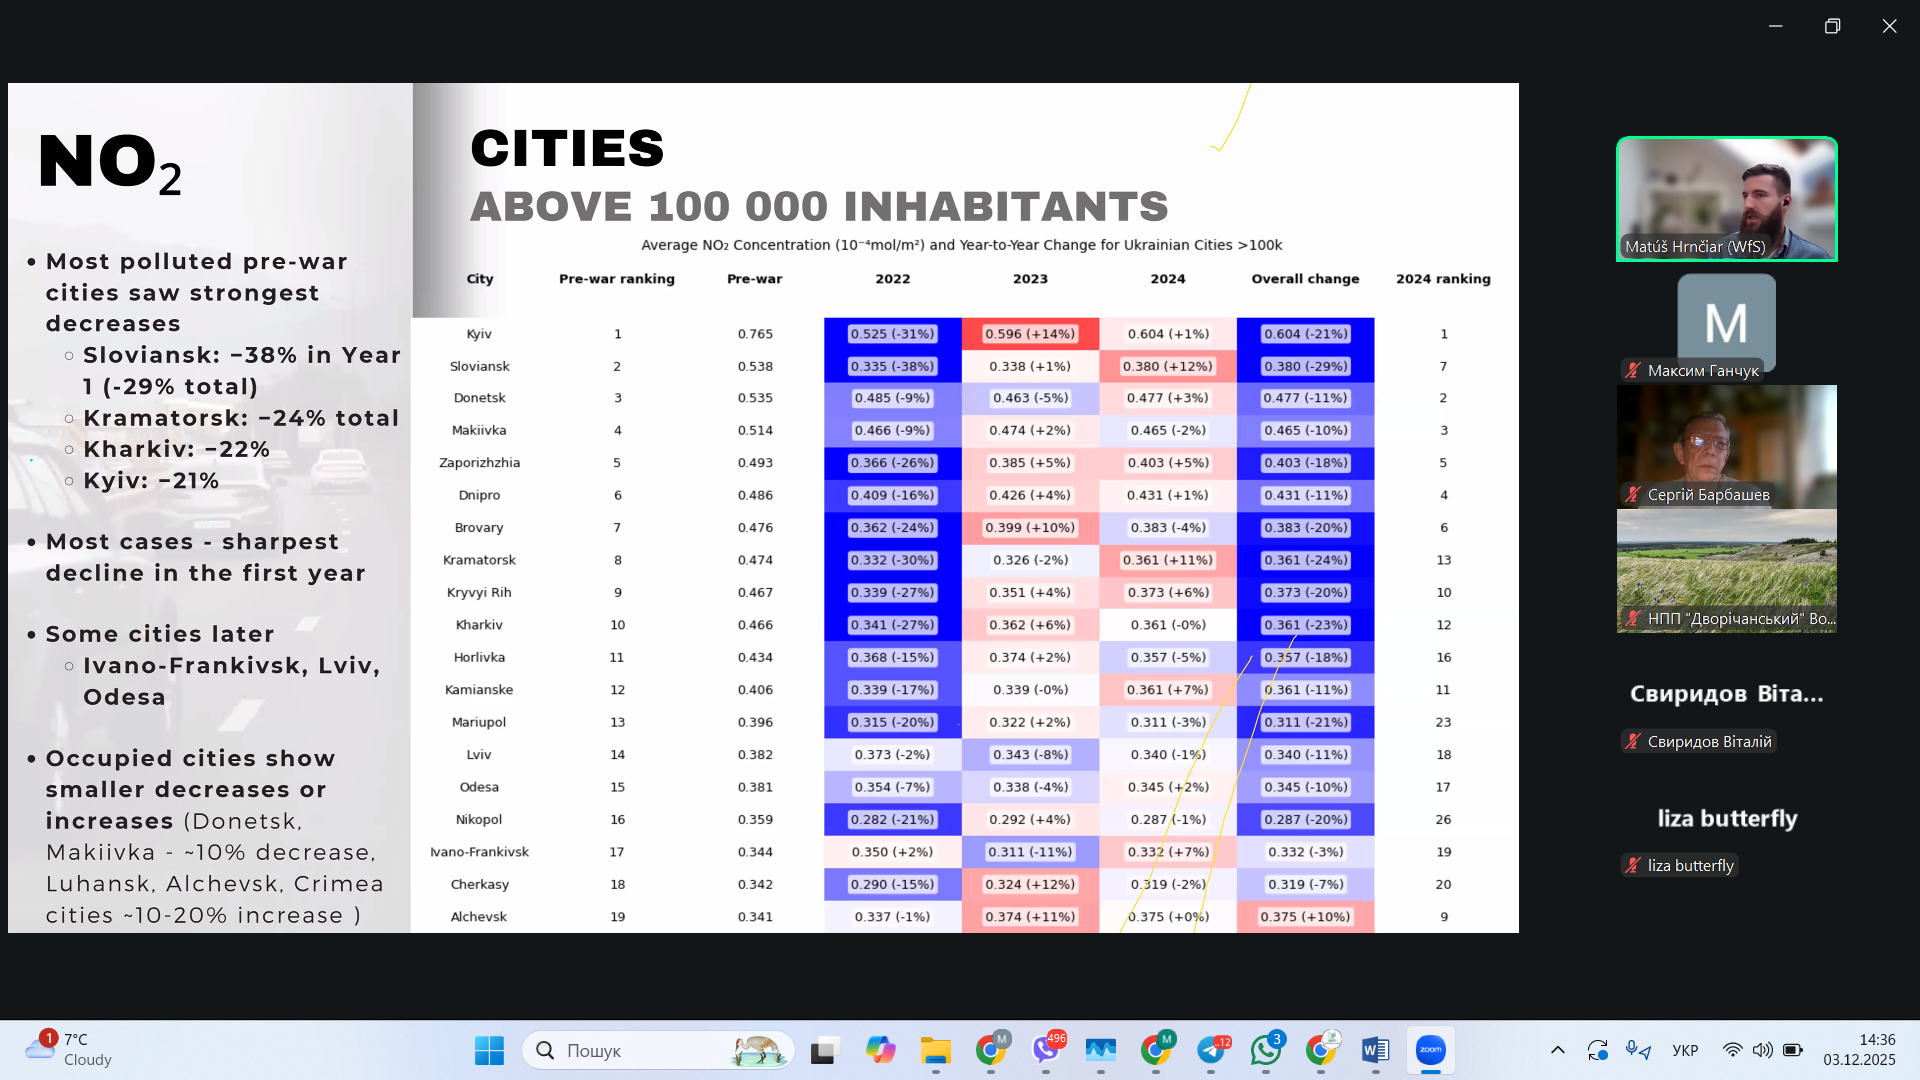Click muted mic icon for Сергій Барбашев
Screen dimensions: 1920x1080
tap(1633, 494)
